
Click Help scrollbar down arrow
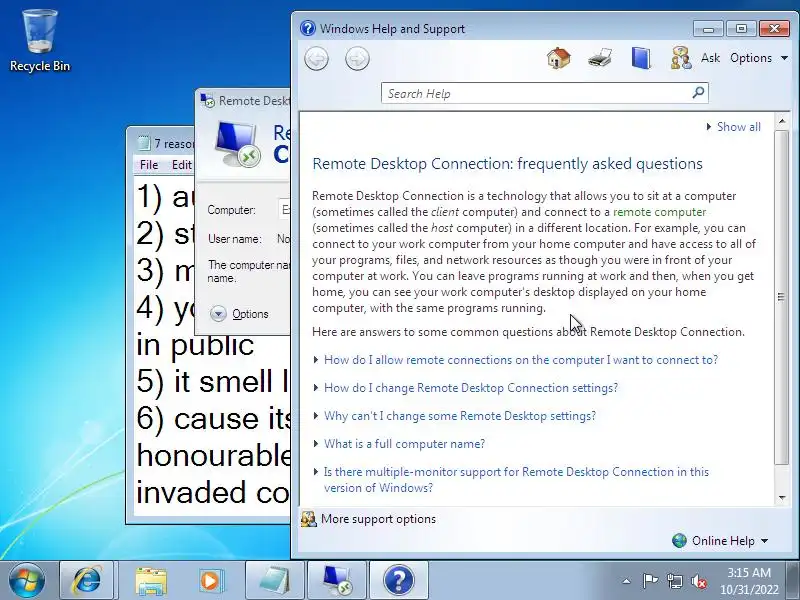(782, 497)
